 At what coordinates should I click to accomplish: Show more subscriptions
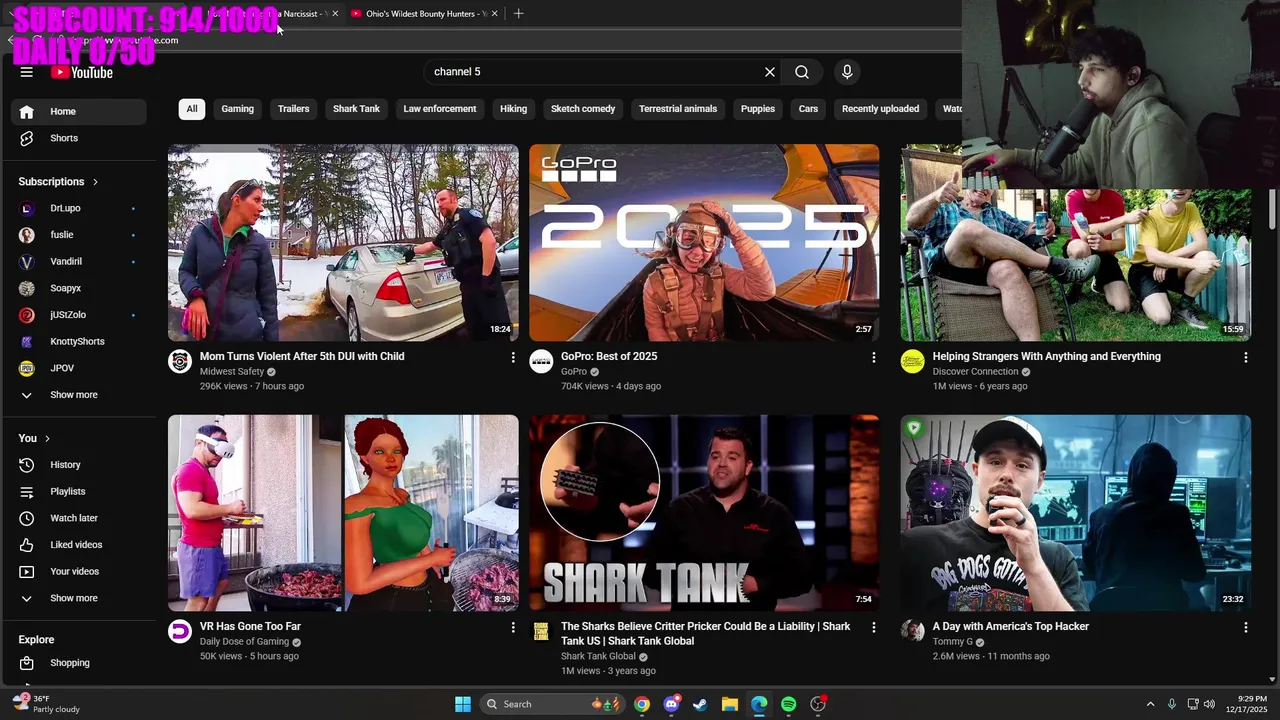(x=79, y=395)
